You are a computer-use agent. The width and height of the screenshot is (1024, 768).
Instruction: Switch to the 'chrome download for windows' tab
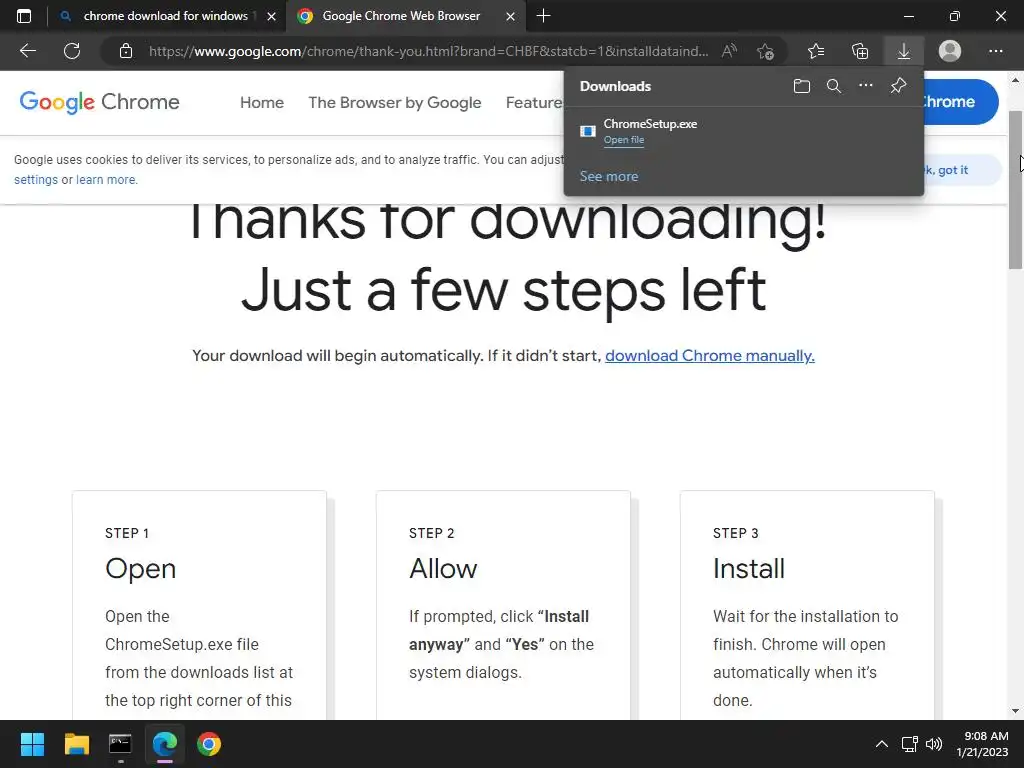click(165, 16)
